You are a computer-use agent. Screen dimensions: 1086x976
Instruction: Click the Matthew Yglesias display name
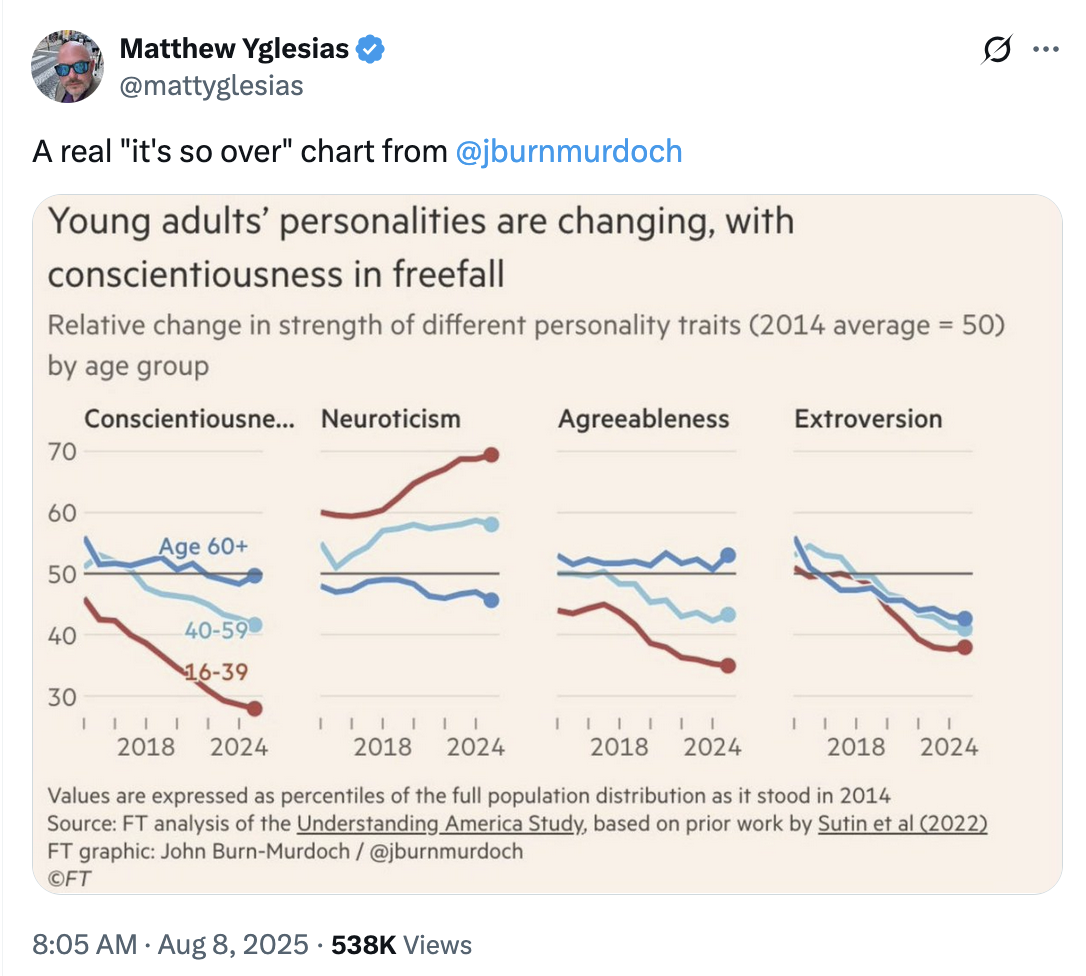point(234,49)
